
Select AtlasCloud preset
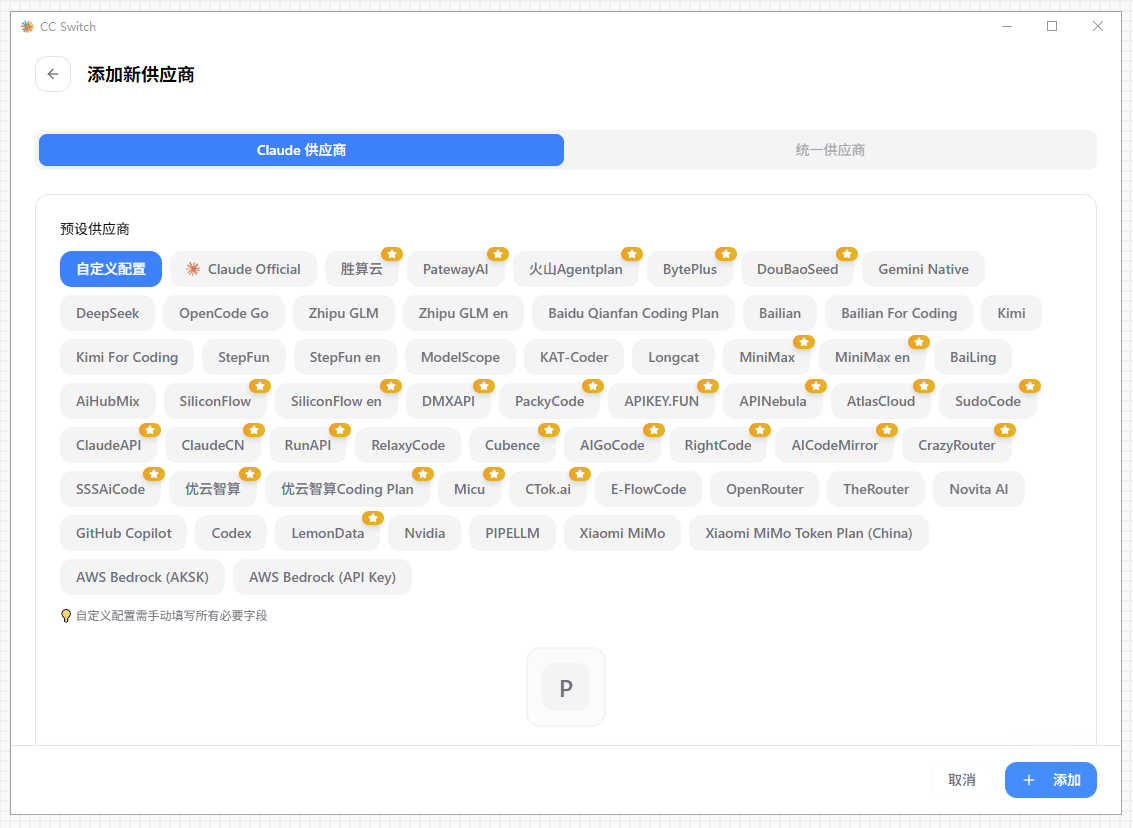pos(880,401)
